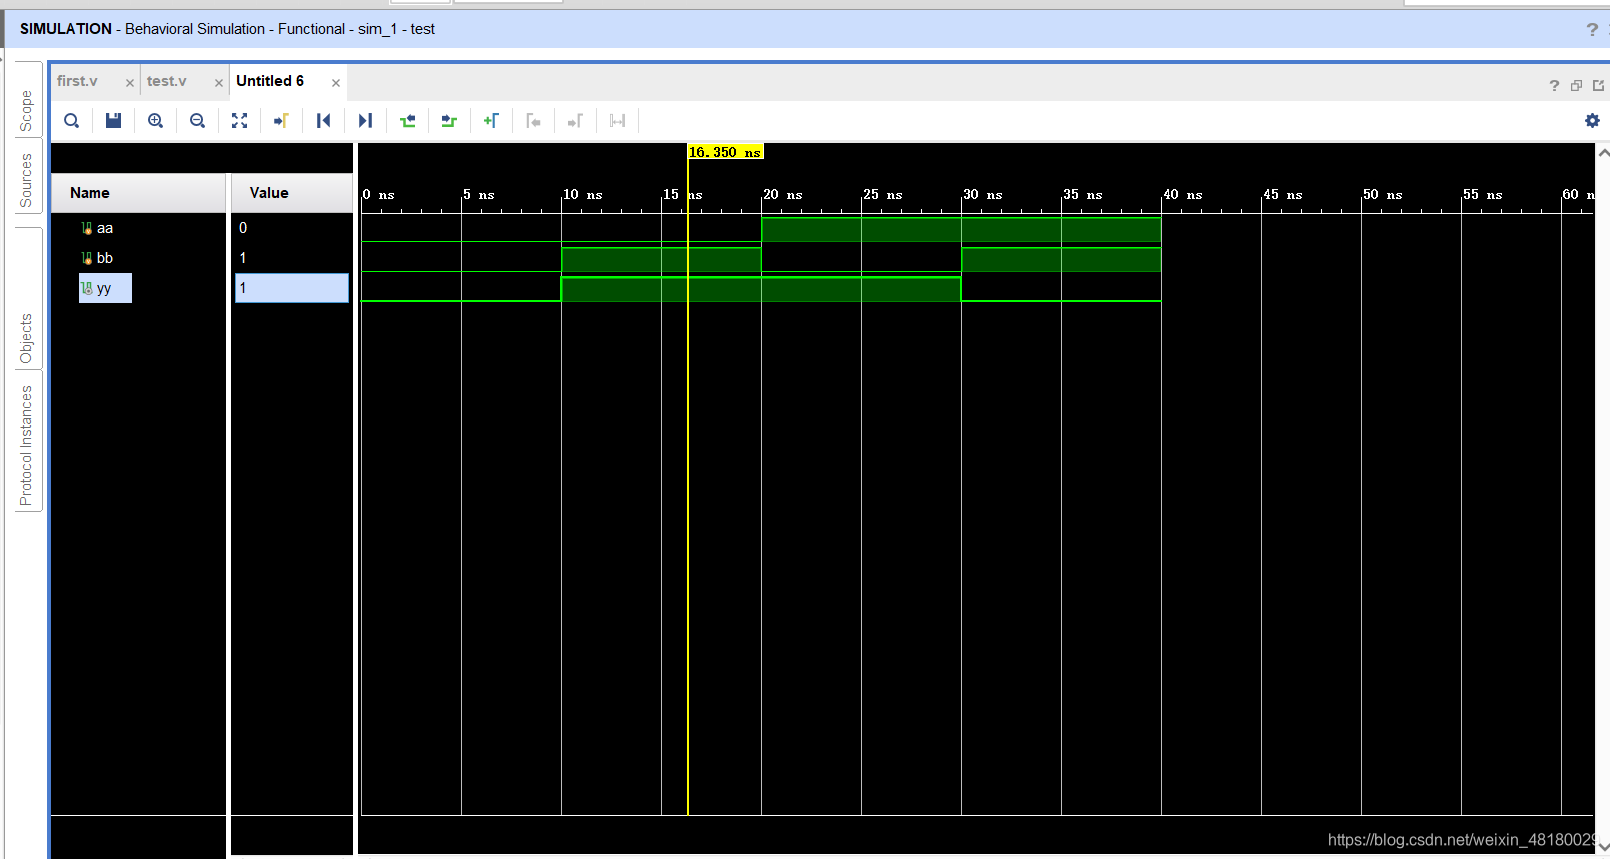Click the Previous Marker icon
This screenshot has height=859, width=1610.
coord(533,121)
